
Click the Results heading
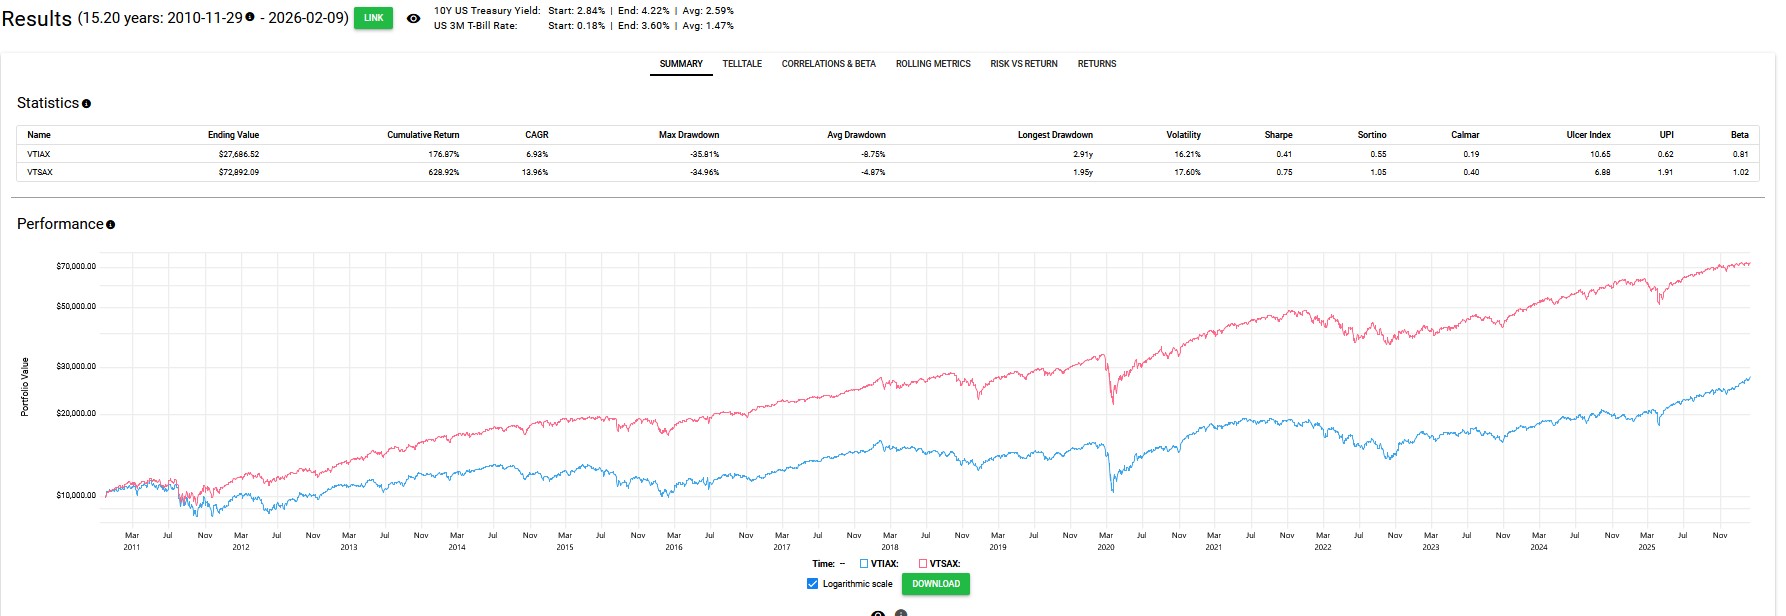pyautogui.click(x=37, y=19)
